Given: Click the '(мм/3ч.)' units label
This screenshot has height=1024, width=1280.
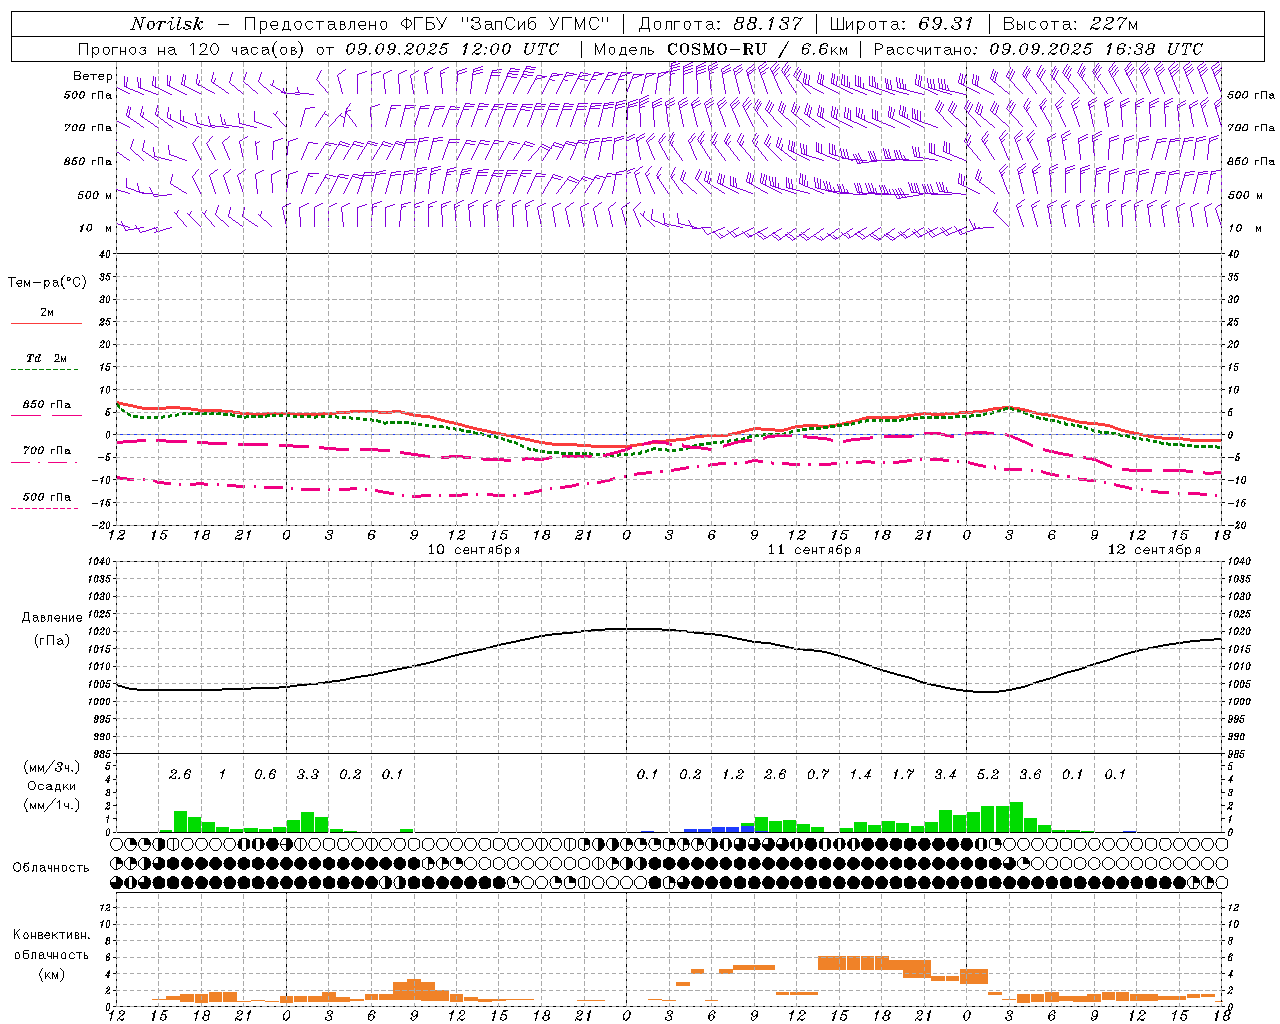Looking at the screenshot, I should [51, 767].
